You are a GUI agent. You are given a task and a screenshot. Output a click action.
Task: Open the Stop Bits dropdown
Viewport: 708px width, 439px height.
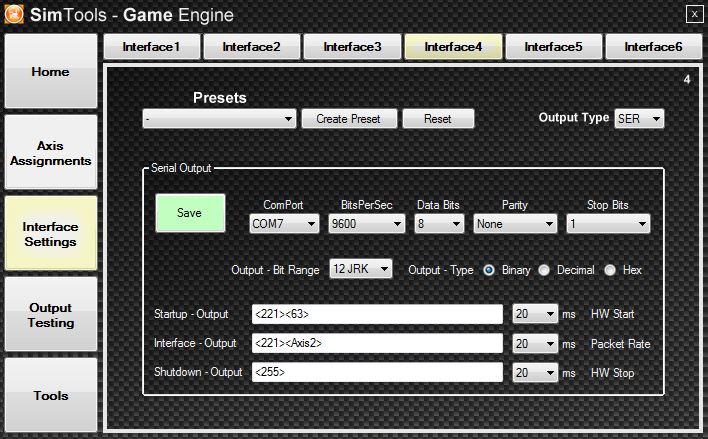click(608, 224)
